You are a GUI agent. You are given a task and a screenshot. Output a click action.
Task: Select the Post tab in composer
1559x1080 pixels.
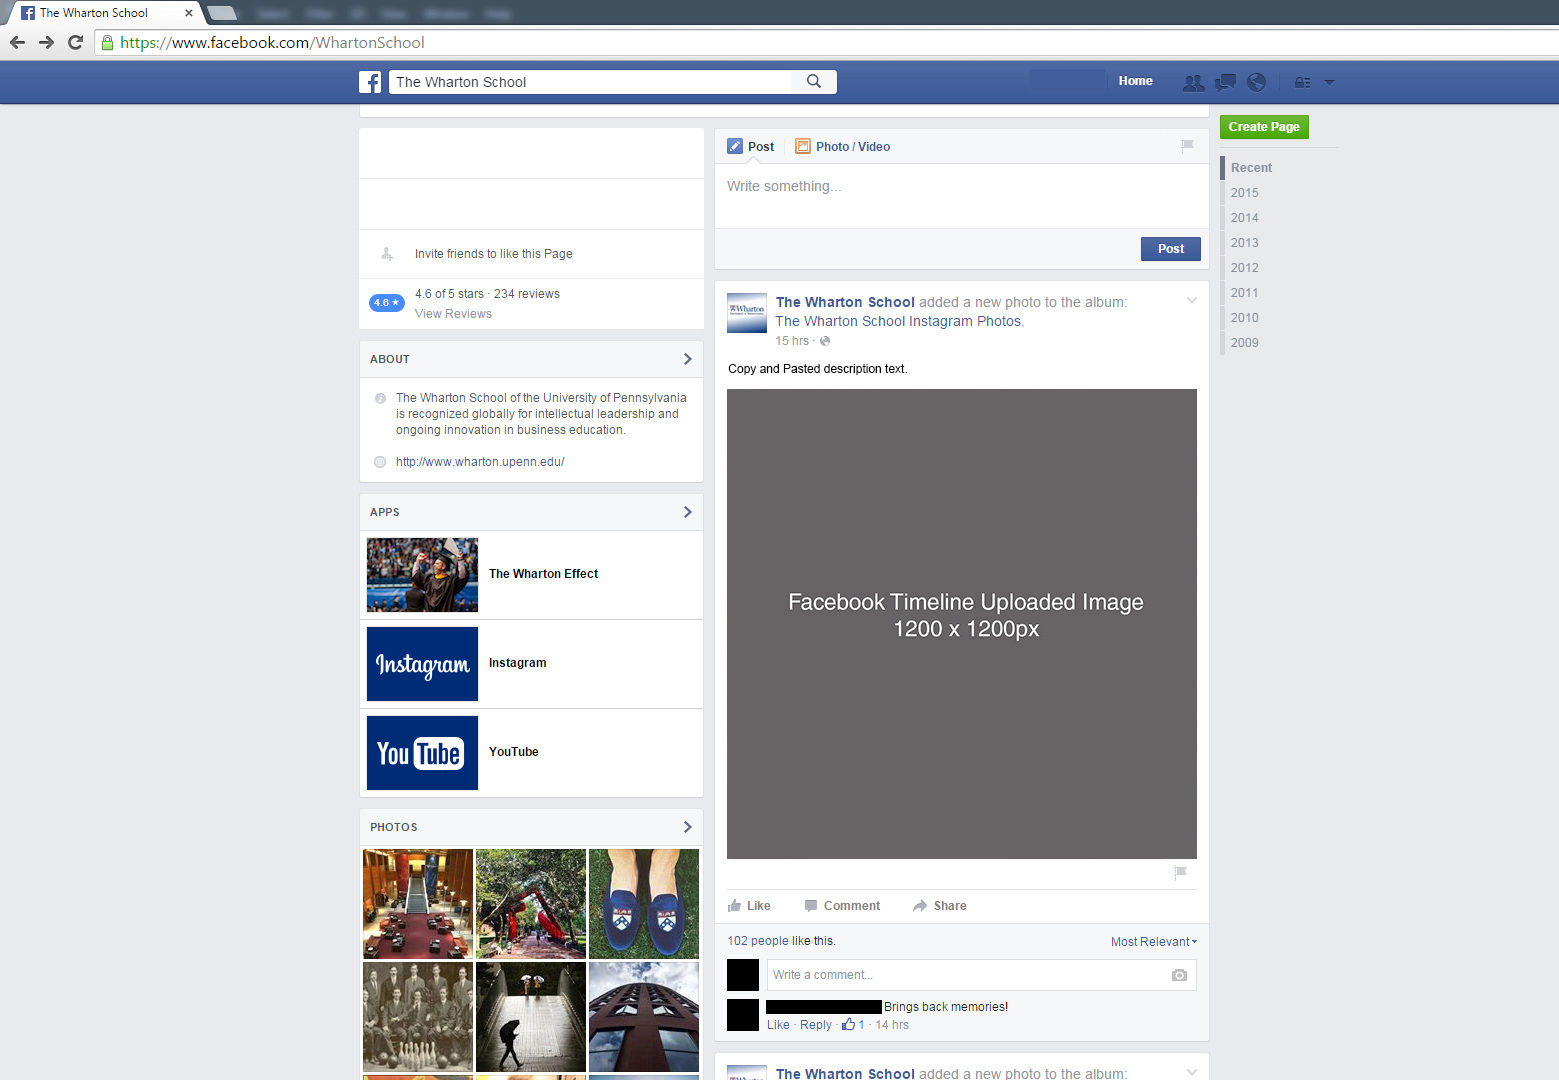(x=750, y=146)
